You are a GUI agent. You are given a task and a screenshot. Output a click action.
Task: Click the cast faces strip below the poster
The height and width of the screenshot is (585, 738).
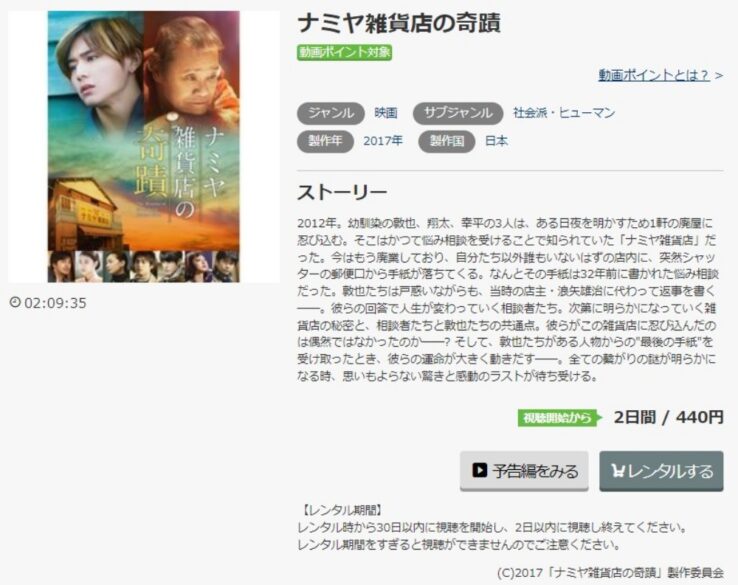[144, 266]
